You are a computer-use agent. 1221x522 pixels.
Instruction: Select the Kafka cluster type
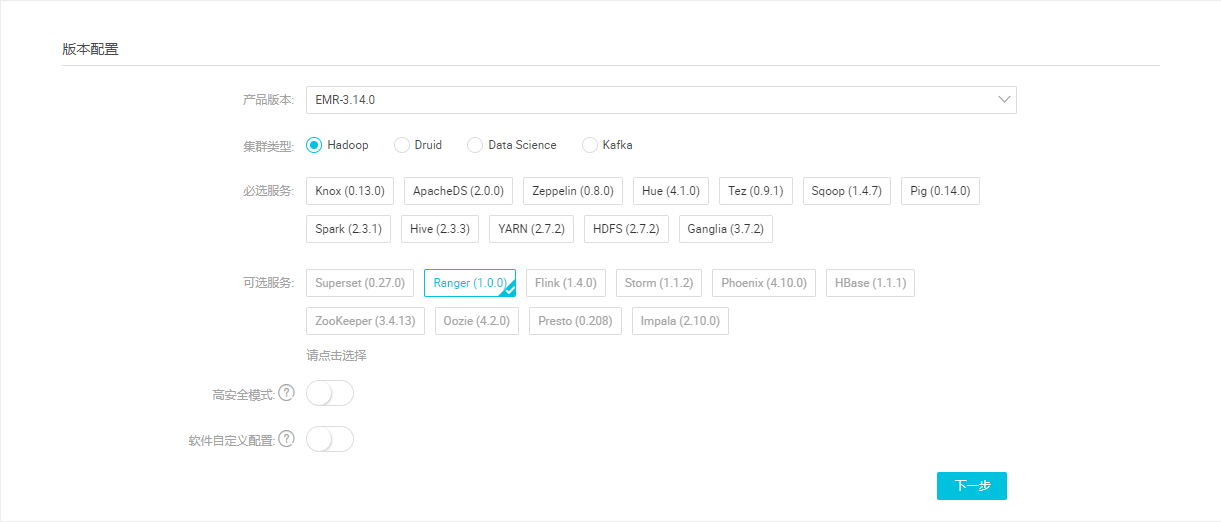(x=590, y=145)
